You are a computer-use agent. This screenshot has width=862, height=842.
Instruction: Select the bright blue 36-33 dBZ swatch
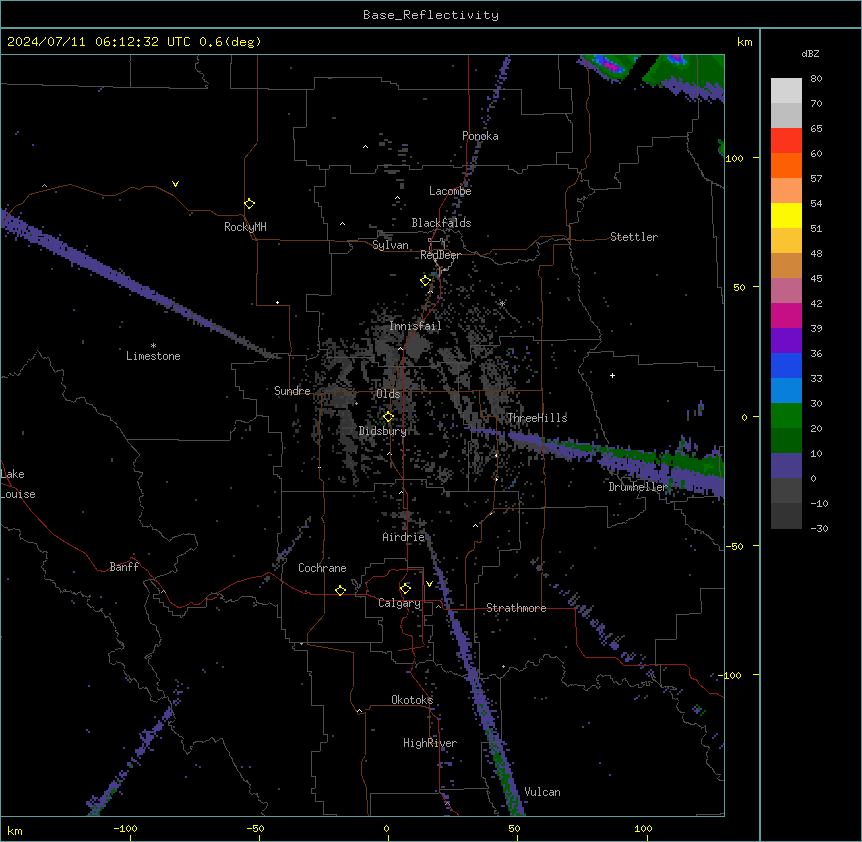[x=786, y=366]
